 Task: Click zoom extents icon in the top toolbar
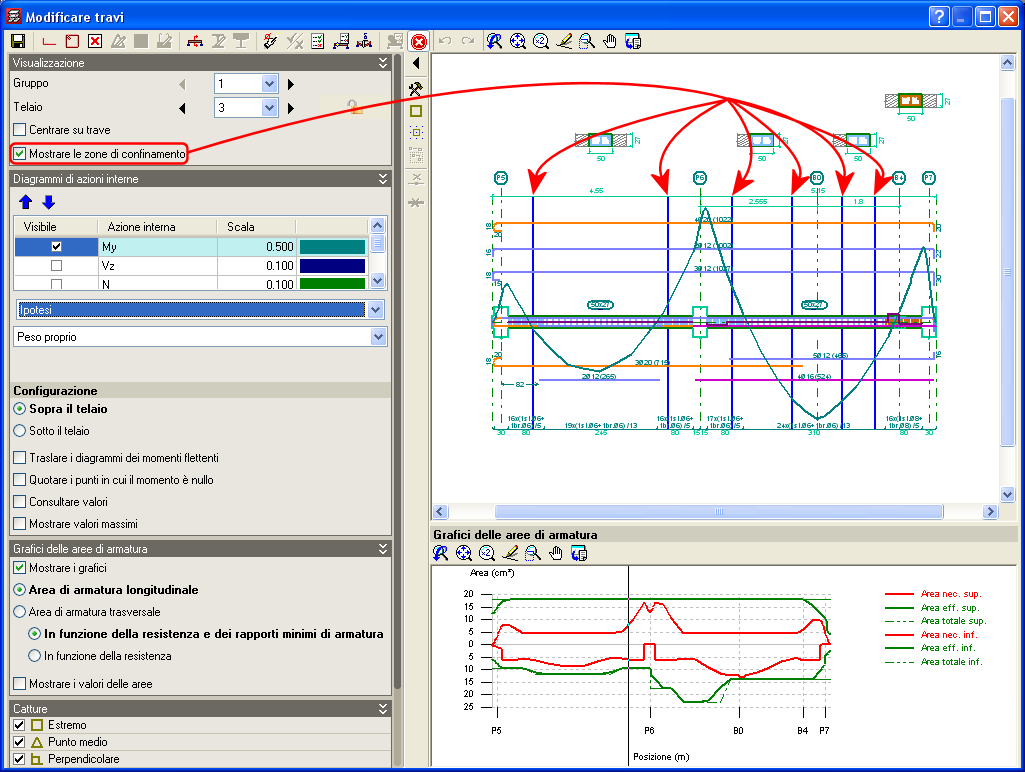[x=518, y=41]
